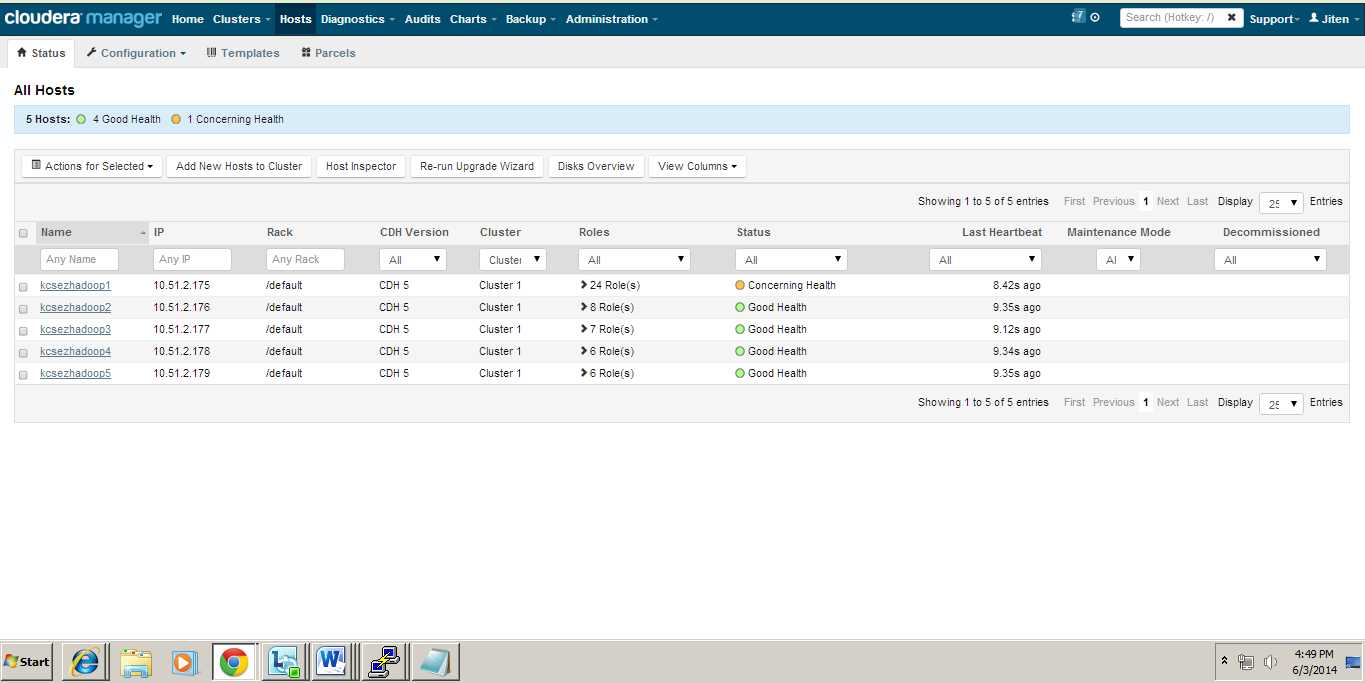Open running commands indicator showing 7
Viewport: 1365px width, 683px height.
coord(1078,17)
